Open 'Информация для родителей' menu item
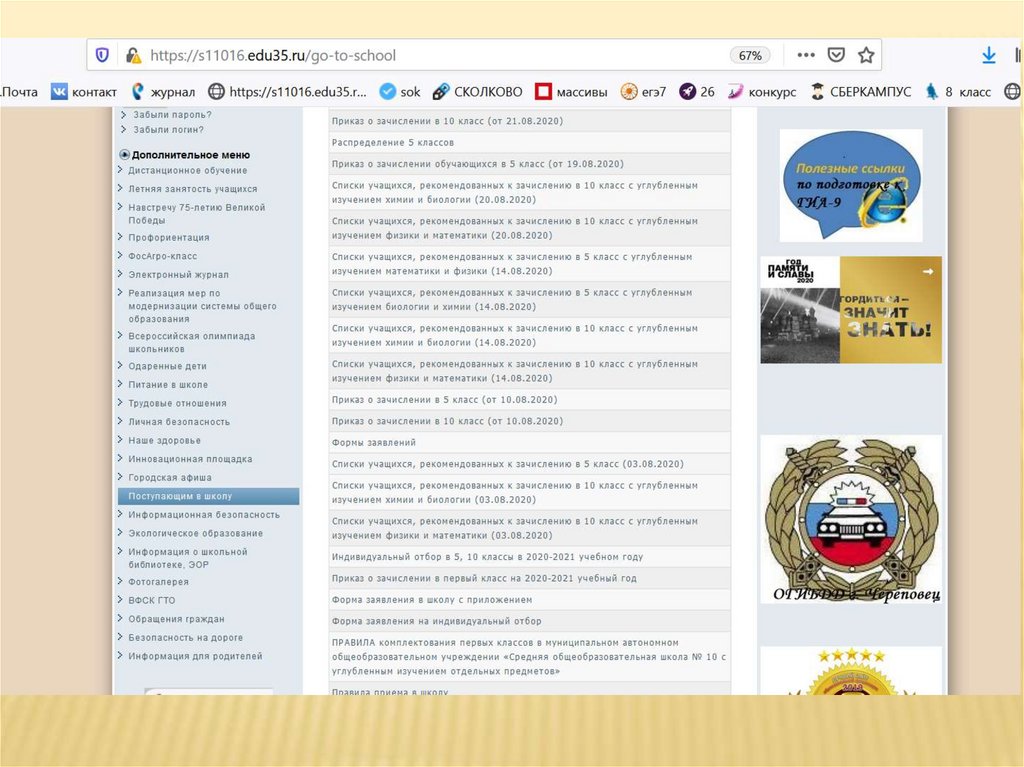Screen dimensions: 1024x767 [x=195, y=656]
